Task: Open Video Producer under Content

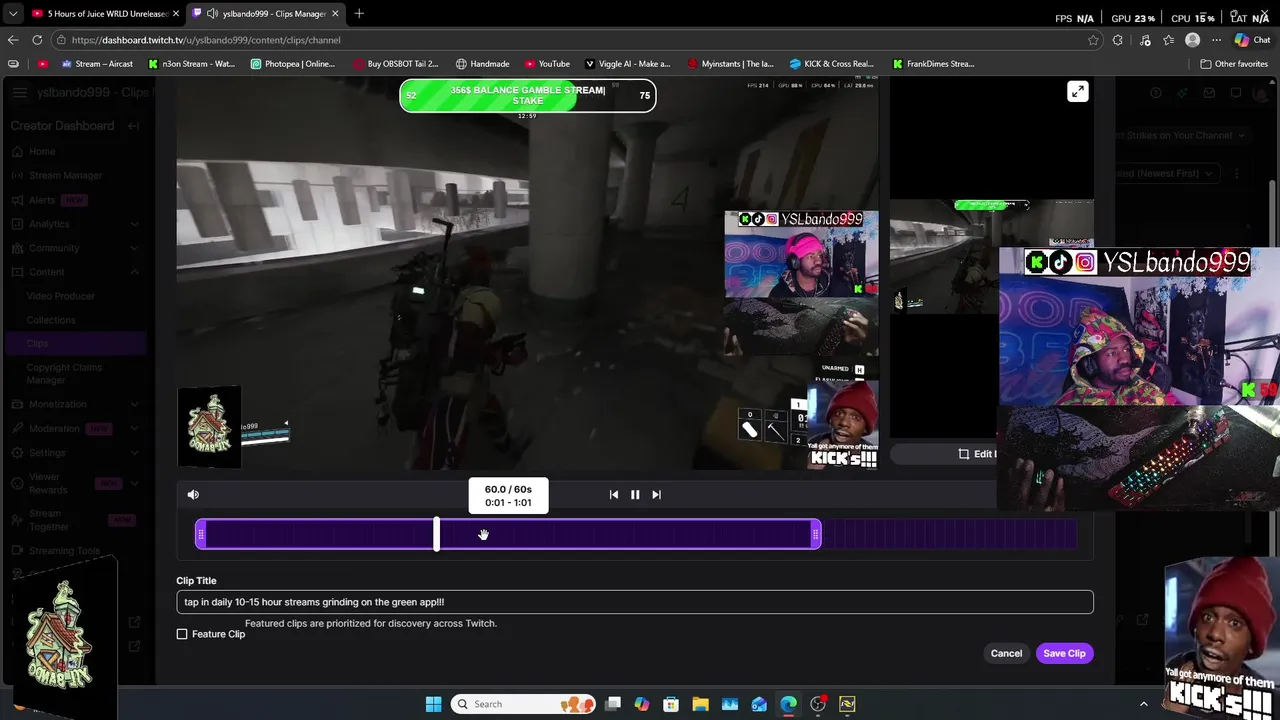Action: 61,296
